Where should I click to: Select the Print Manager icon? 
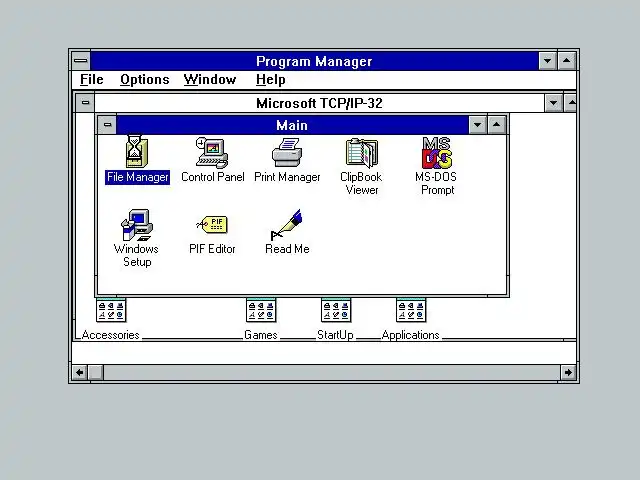pos(287,152)
